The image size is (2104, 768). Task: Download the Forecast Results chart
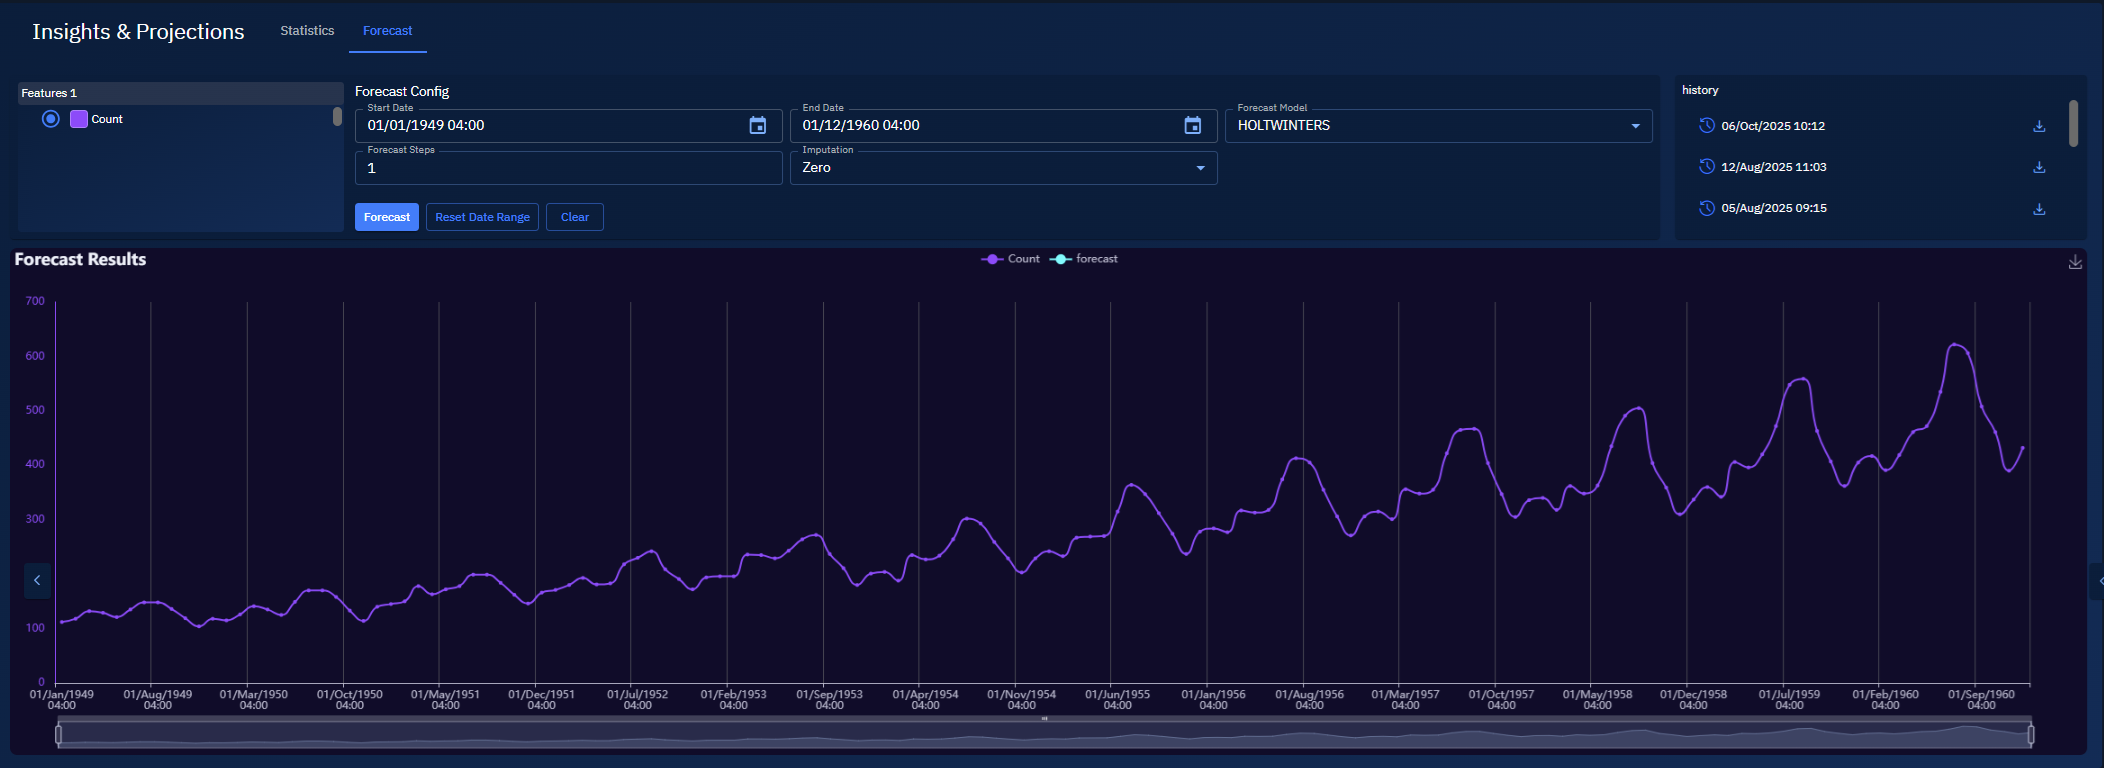pyautogui.click(x=2075, y=262)
